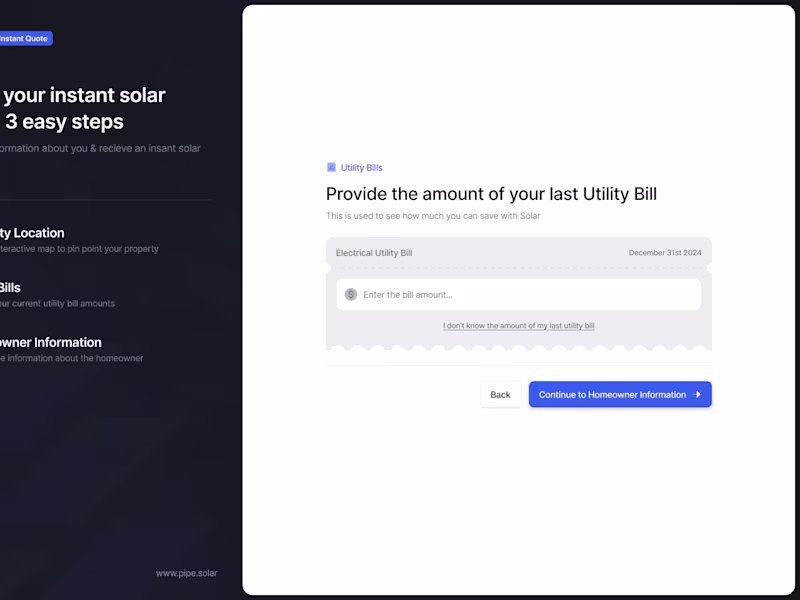
Task: Click the "current utility bill amounts" description
Action: click(x=57, y=304)
